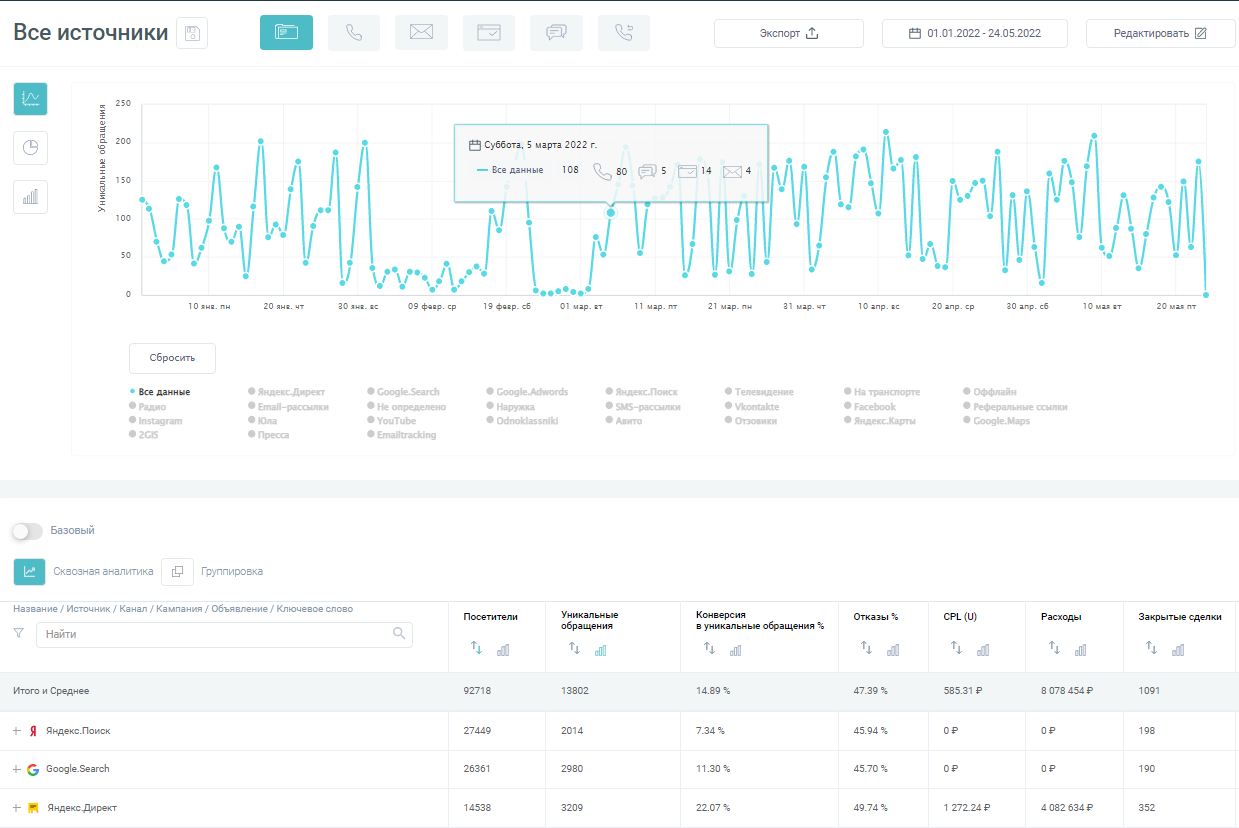1239x828 pixels.
Task: Toggle the Радио legend series
Action: (147, 407)
